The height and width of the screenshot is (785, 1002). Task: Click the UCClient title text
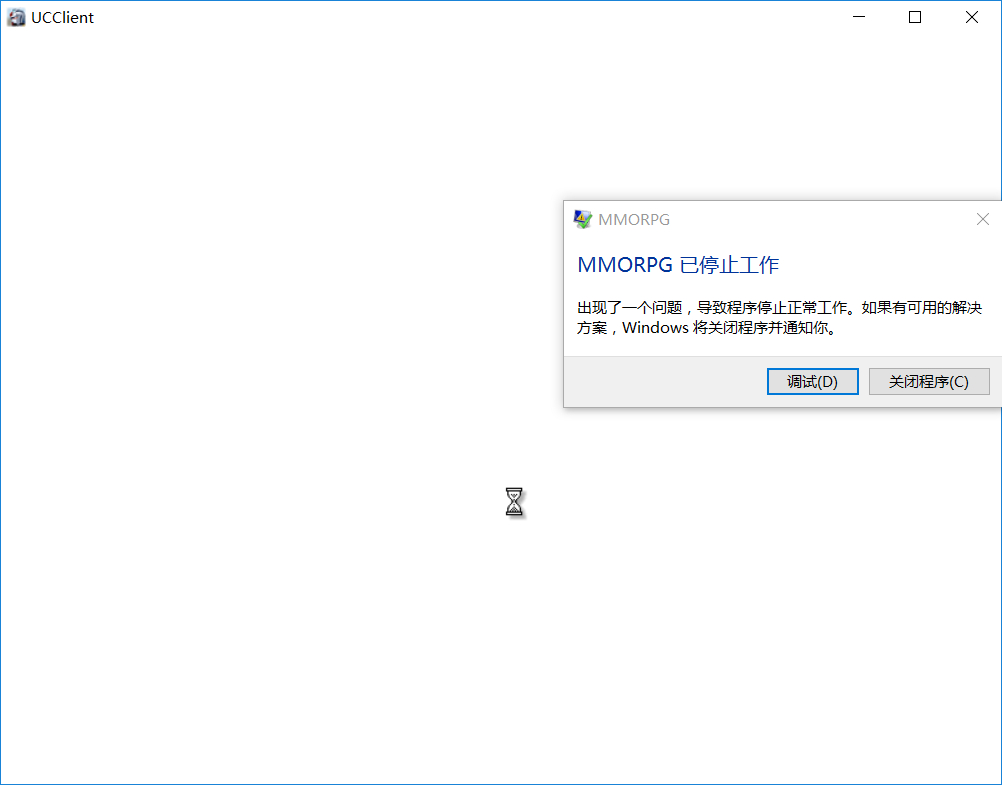pyautogui.click(x=63, y=18)
